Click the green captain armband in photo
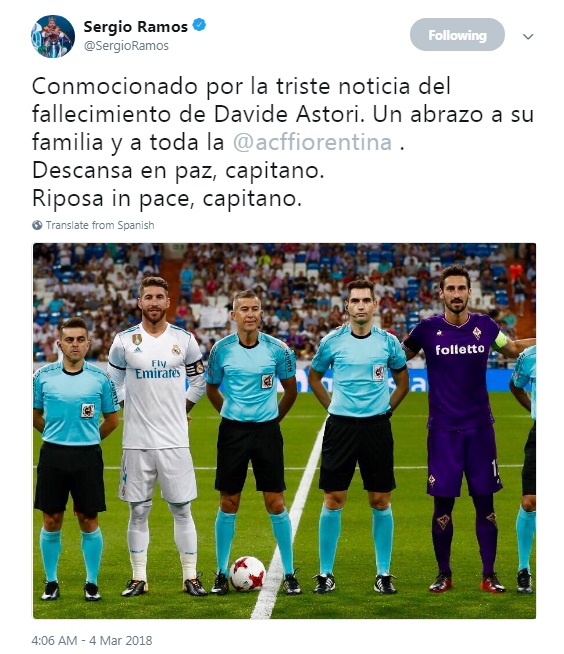Screen dimensions: 564x654 499,341
